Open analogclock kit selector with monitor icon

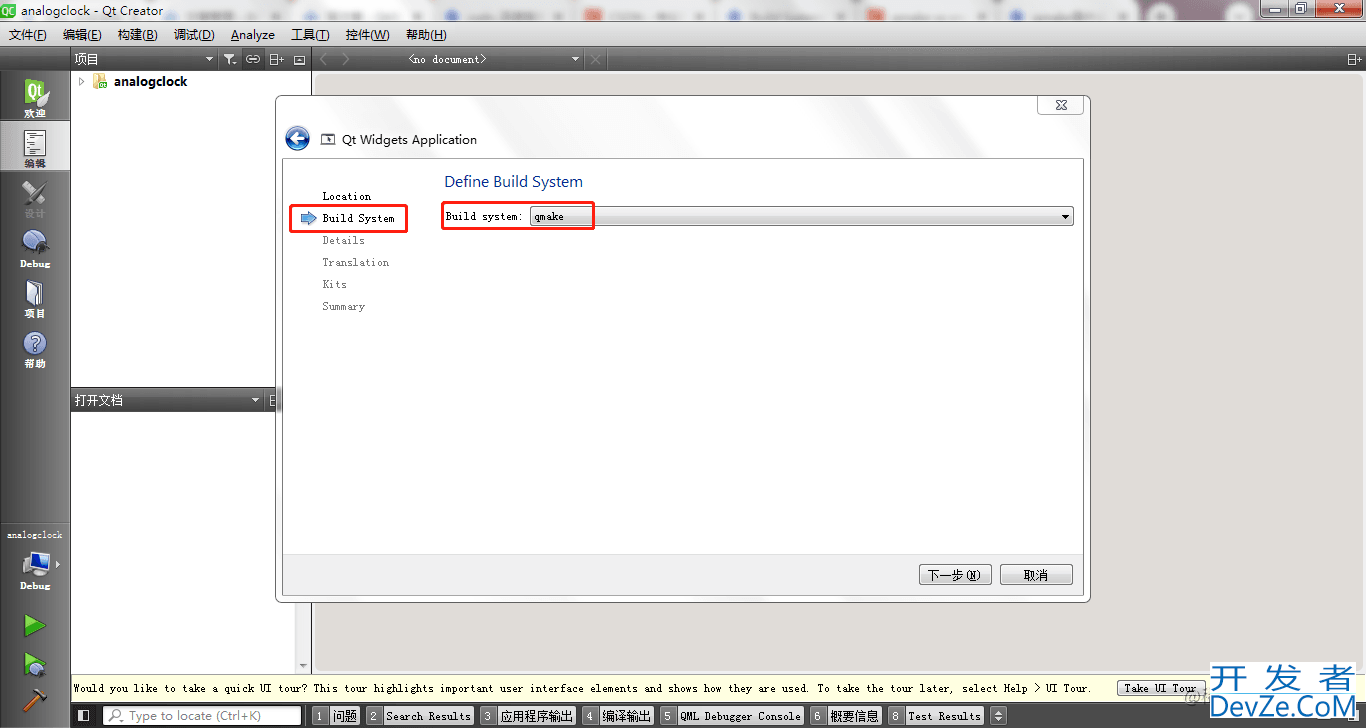click(35, 565)
